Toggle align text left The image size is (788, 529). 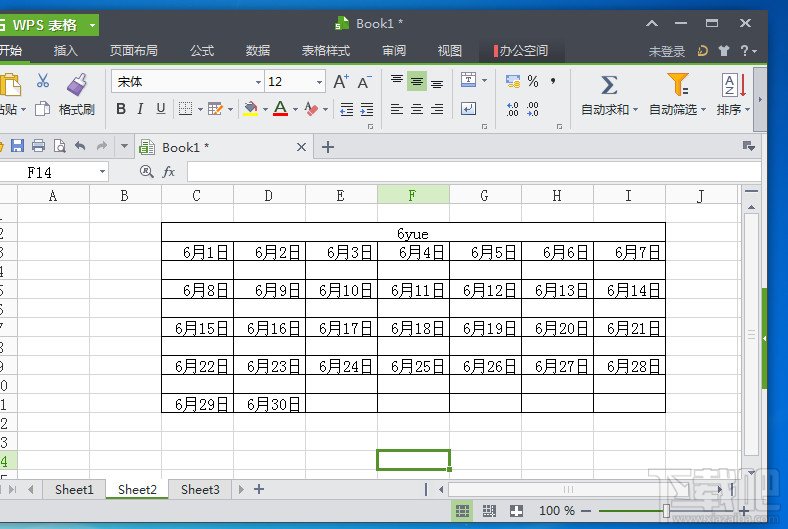[x=397, y=109]
